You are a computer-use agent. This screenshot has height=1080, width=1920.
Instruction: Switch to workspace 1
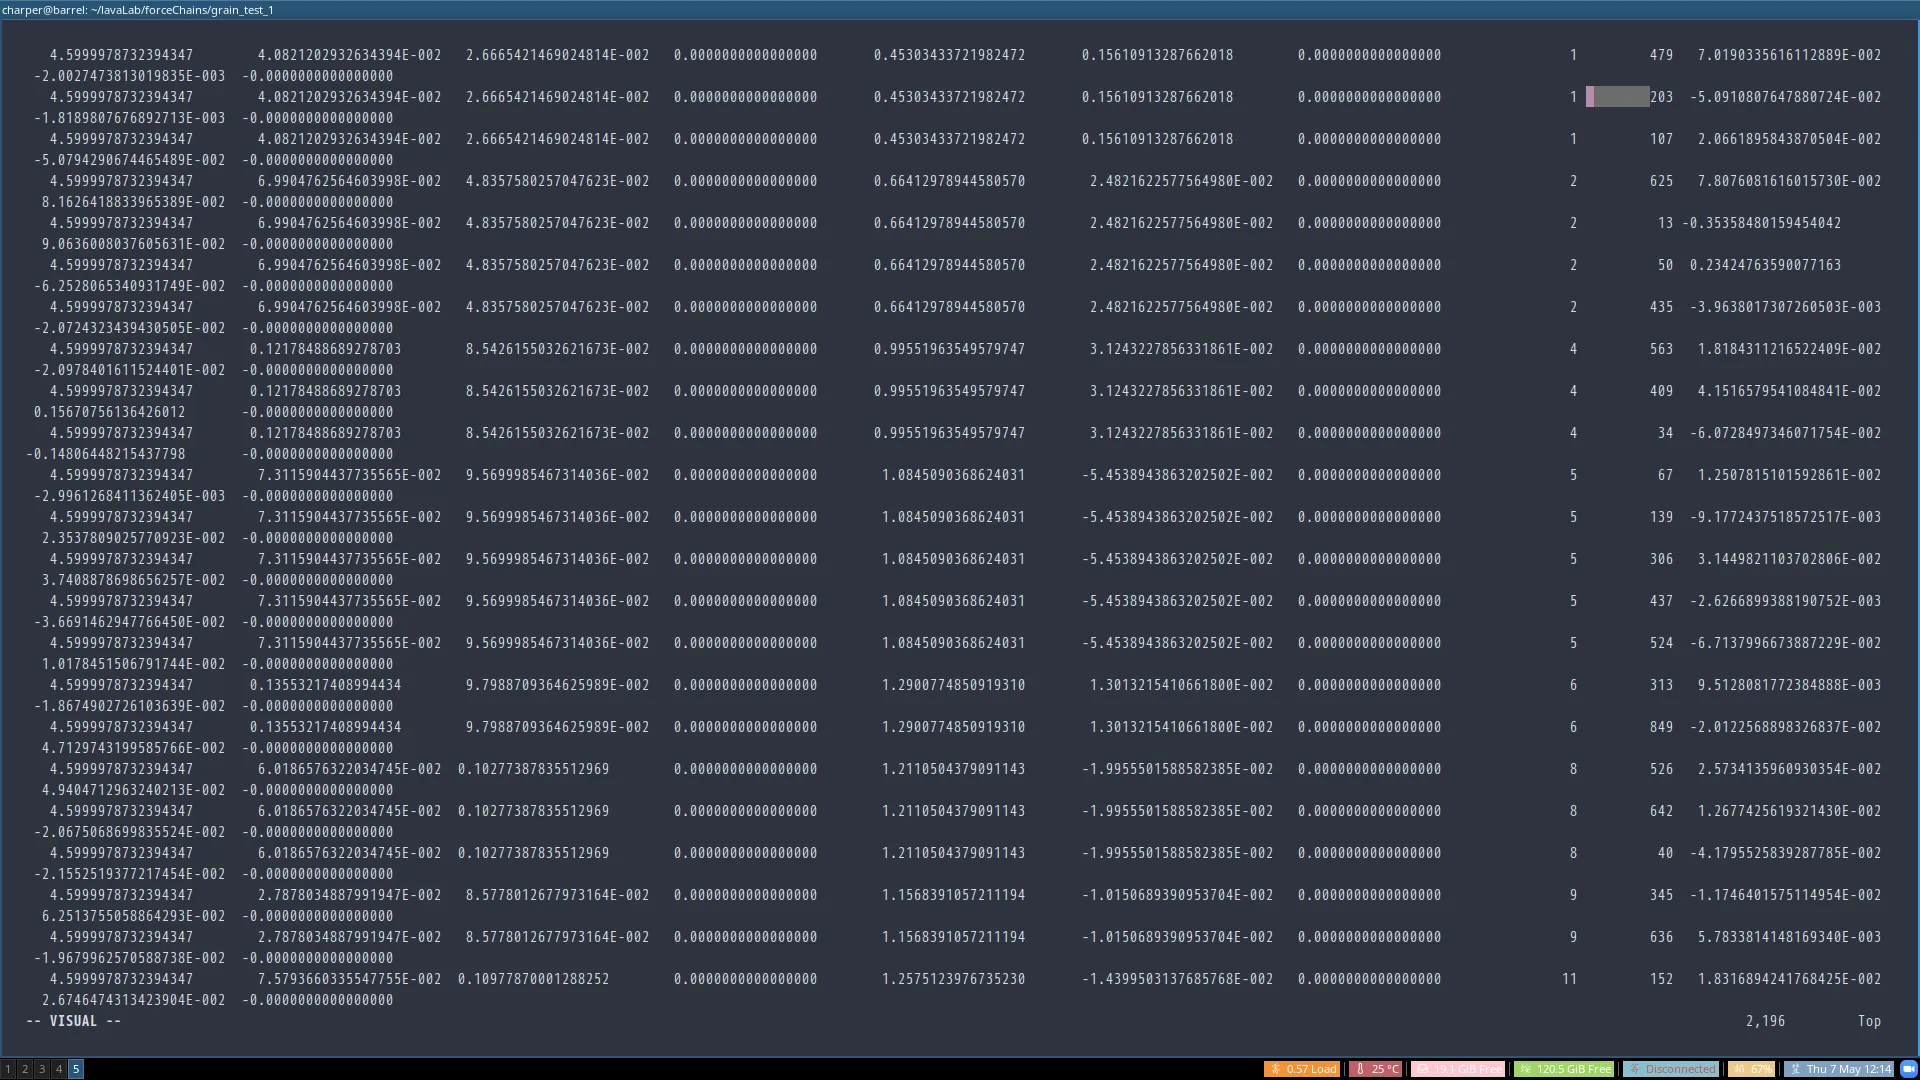click(x=8, y=1069)
